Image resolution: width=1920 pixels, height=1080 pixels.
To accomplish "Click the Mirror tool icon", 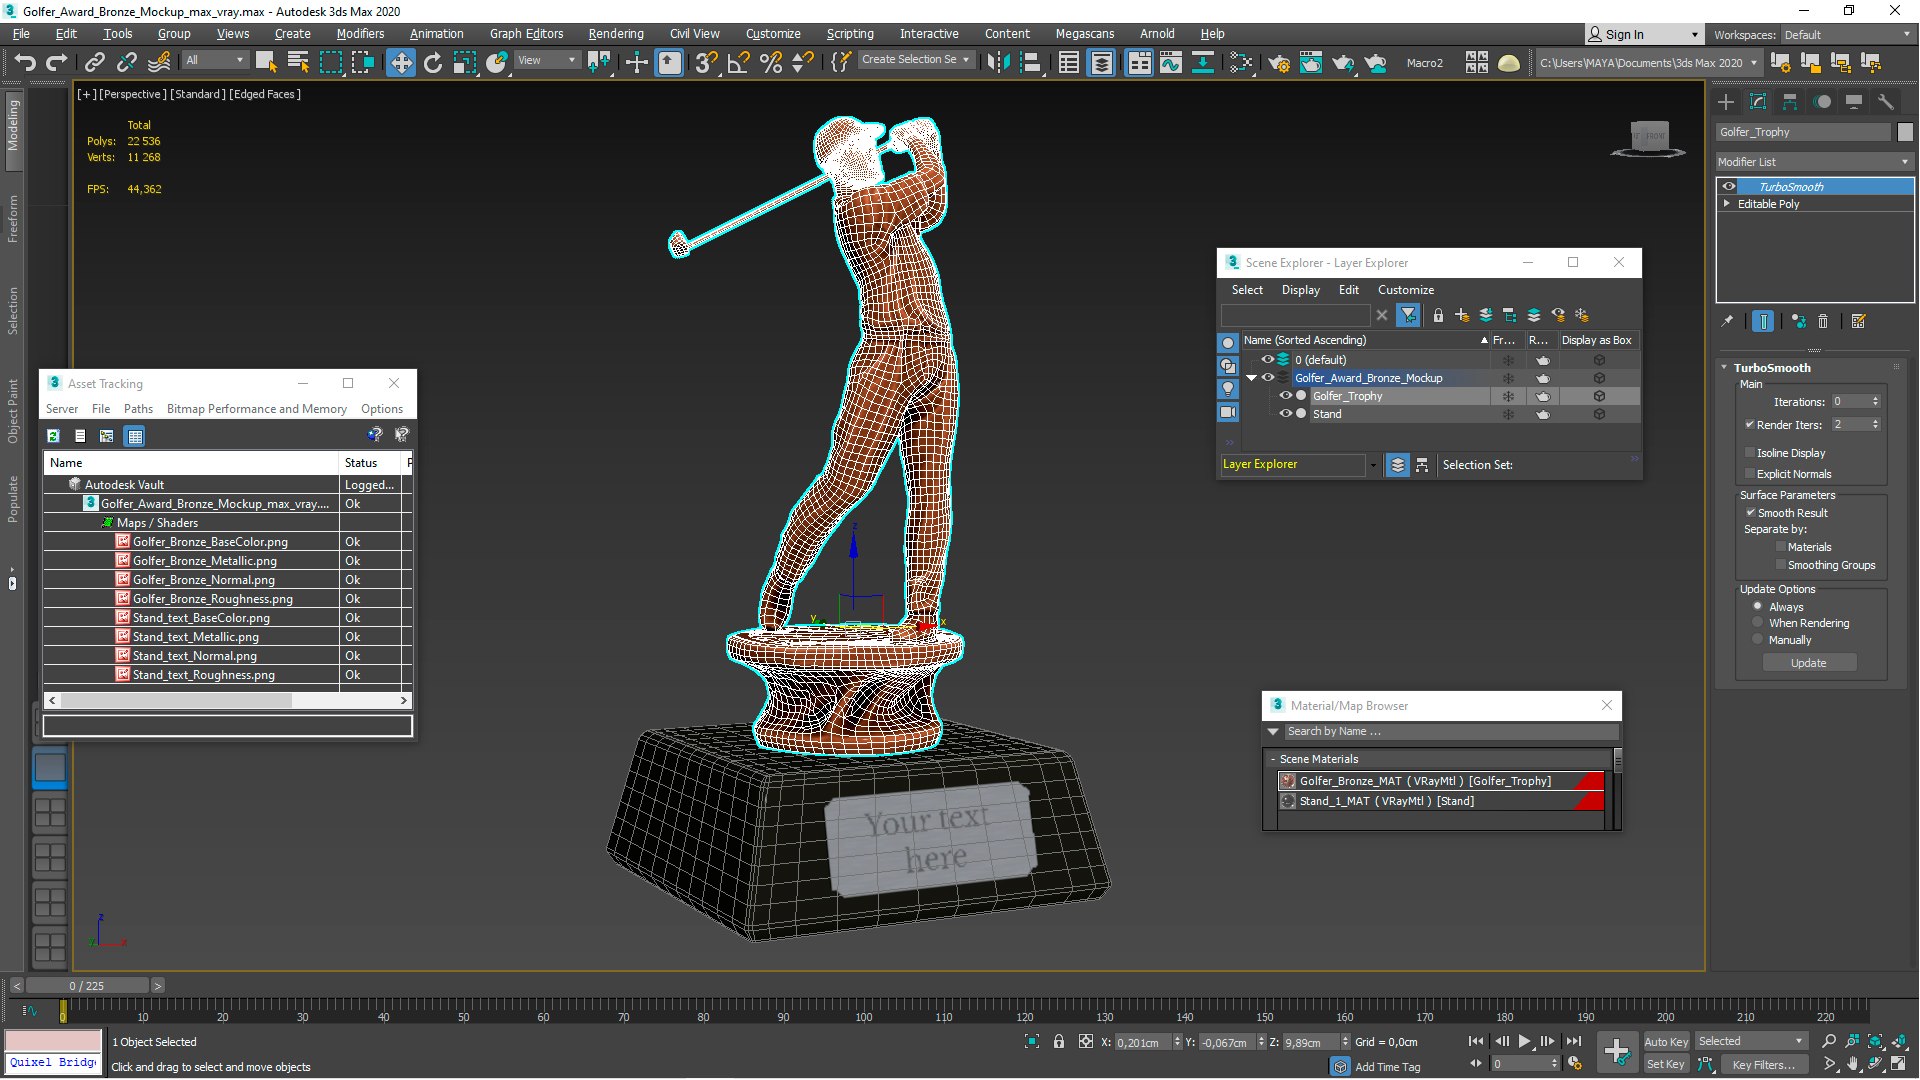I will [x=997, y=63].
